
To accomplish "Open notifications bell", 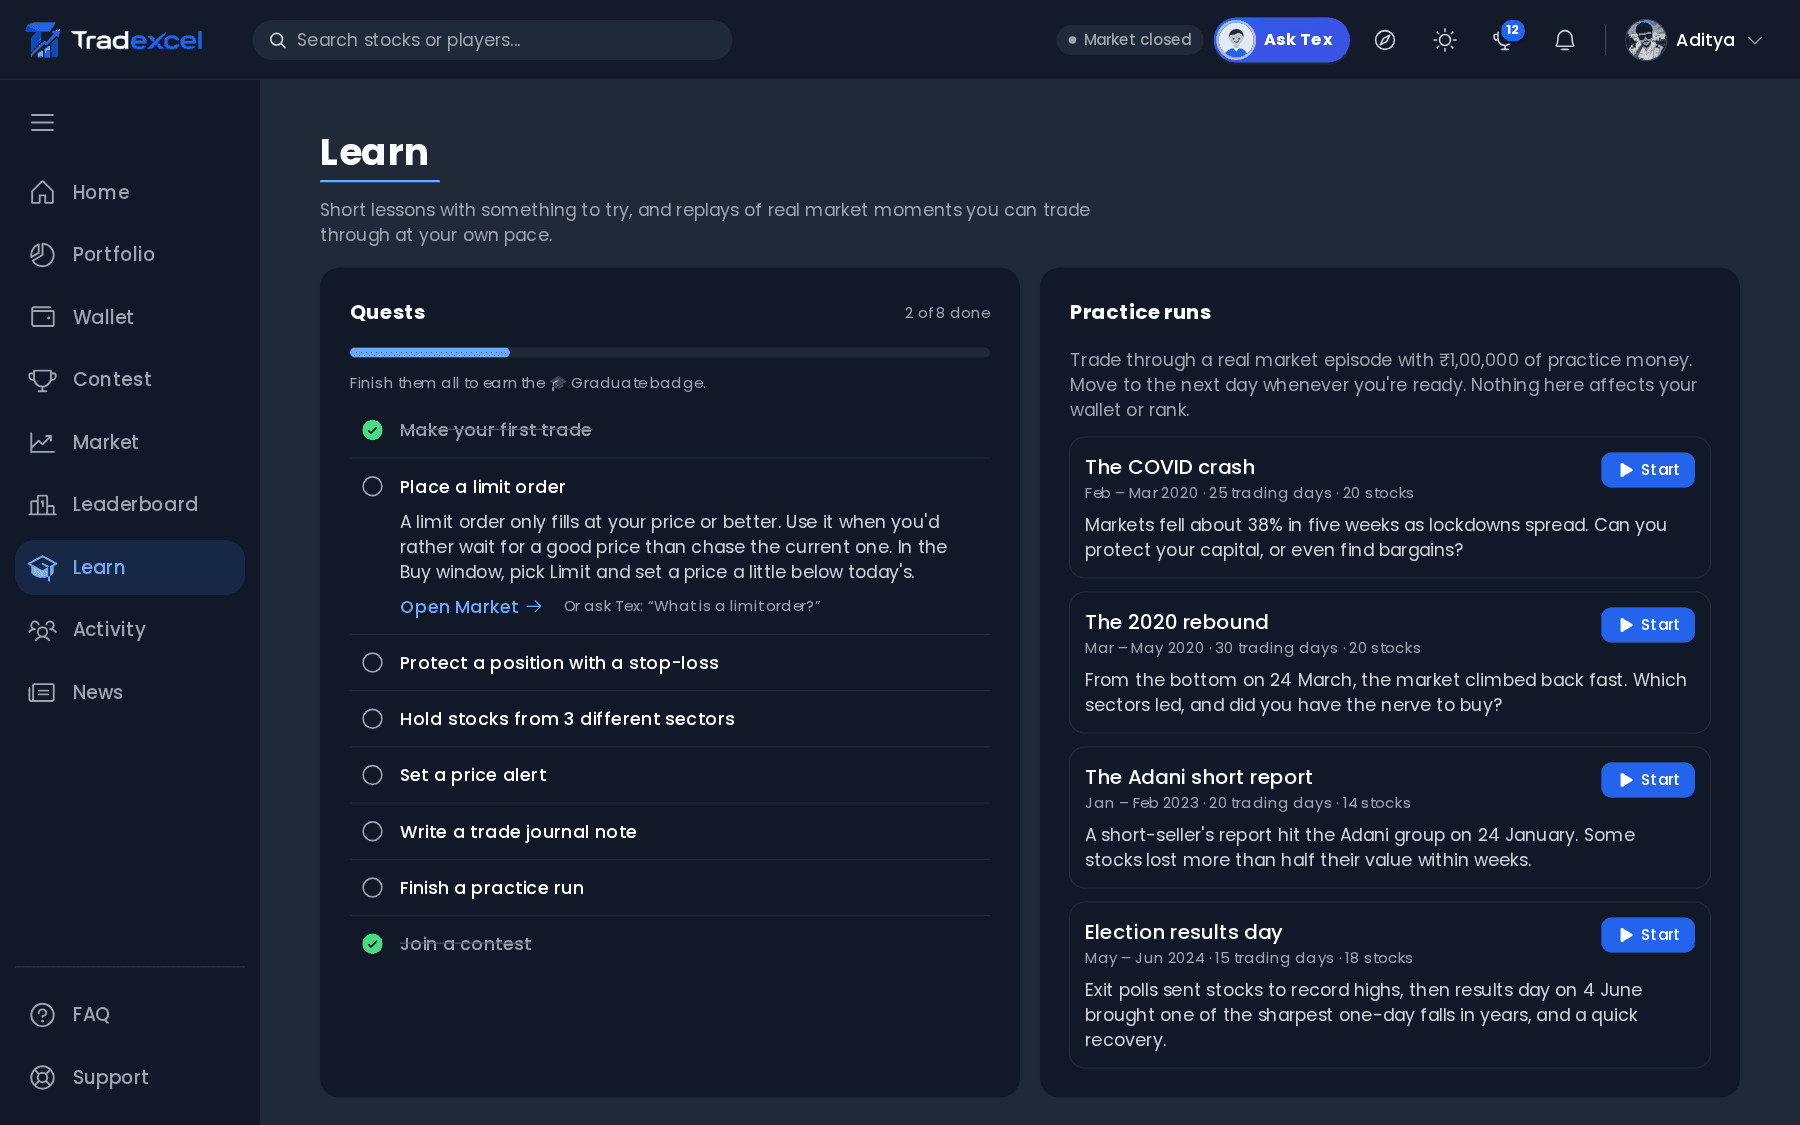I will tap(1565, 40).
